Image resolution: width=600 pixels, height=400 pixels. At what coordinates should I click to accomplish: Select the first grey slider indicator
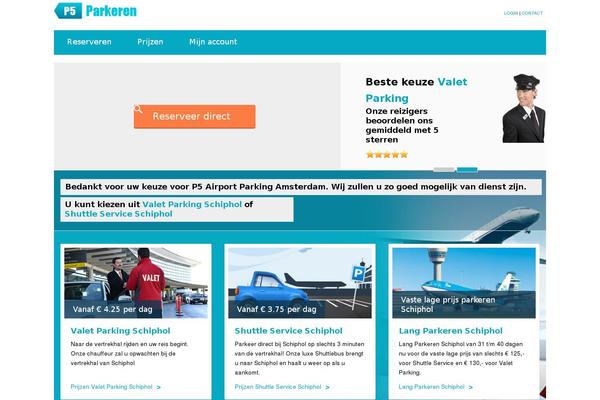[443, 170]
